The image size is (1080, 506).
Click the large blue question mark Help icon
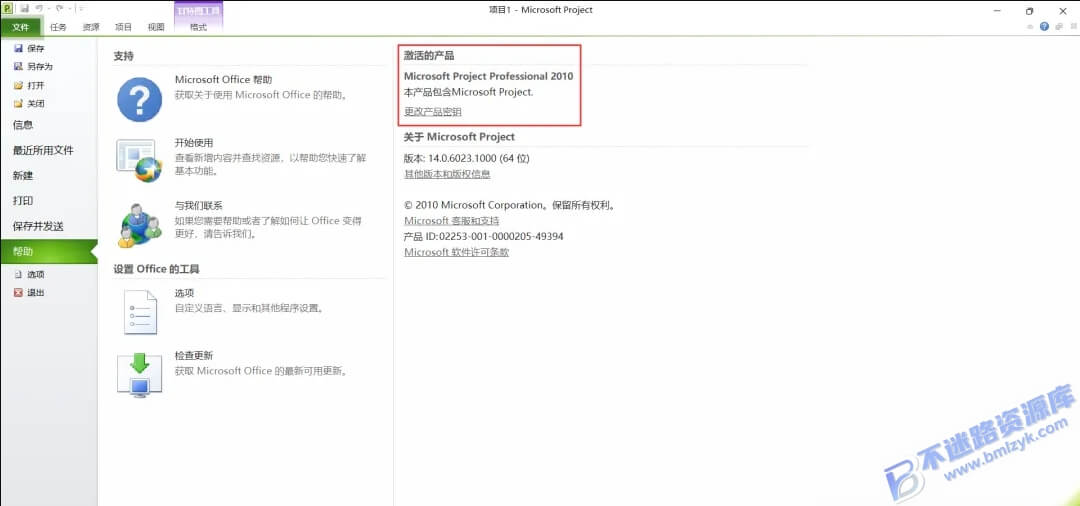(x=139, y=99)
